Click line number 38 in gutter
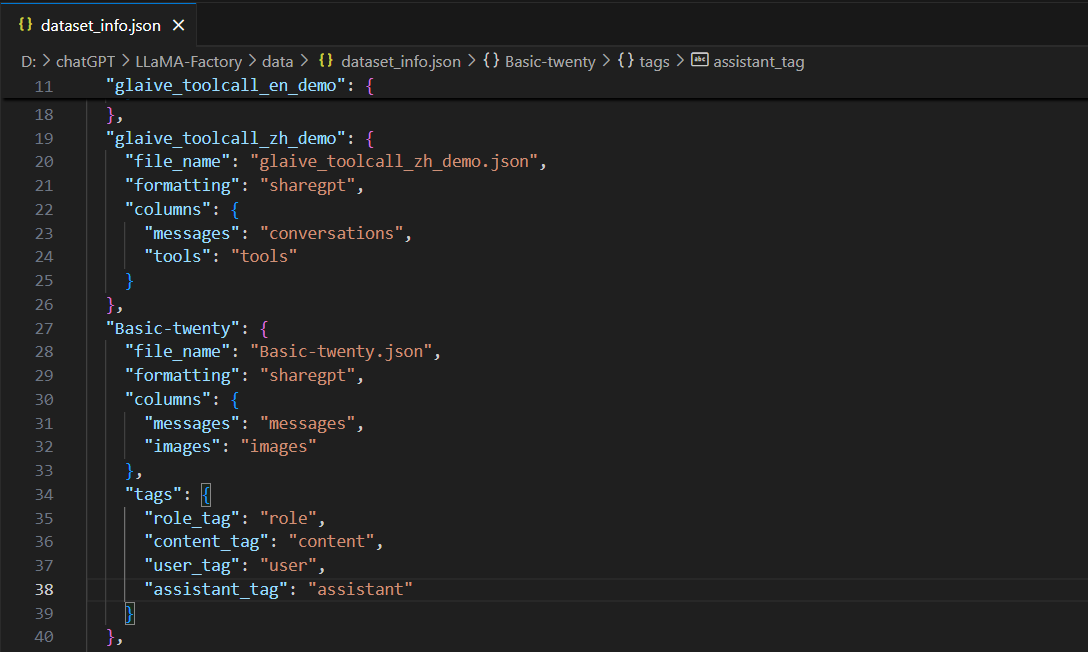The image size is (1088, 652). tap(44, 590)
